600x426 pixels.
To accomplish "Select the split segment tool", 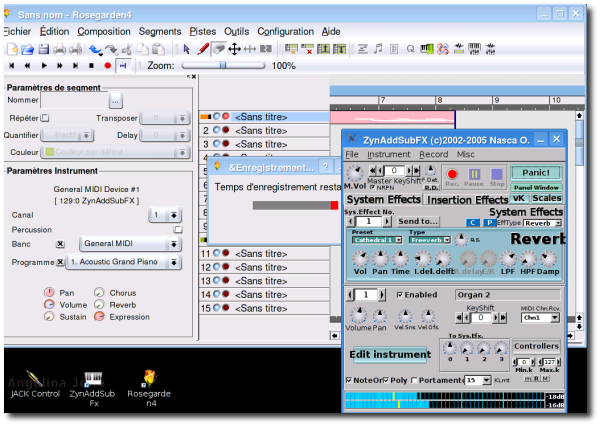I will (x=266, y=49).
